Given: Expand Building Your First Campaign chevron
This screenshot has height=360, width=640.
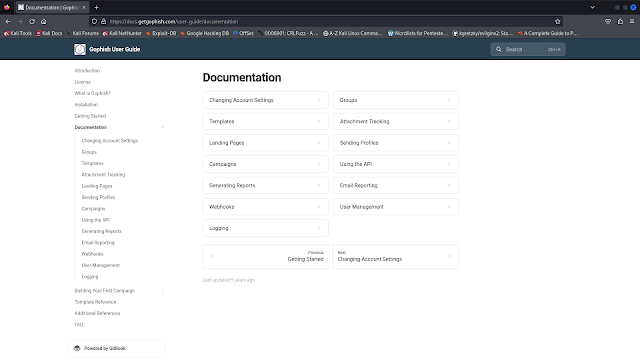Looking at the screenshot, I should (x=162, y=291).
